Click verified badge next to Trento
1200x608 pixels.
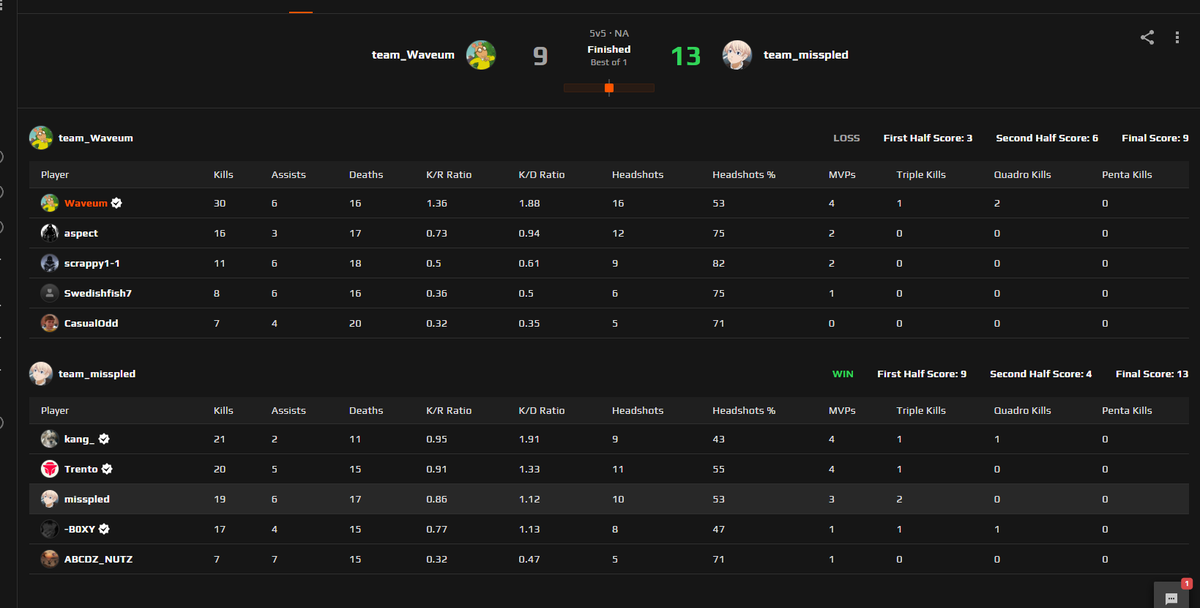click(x=107, y=469)
